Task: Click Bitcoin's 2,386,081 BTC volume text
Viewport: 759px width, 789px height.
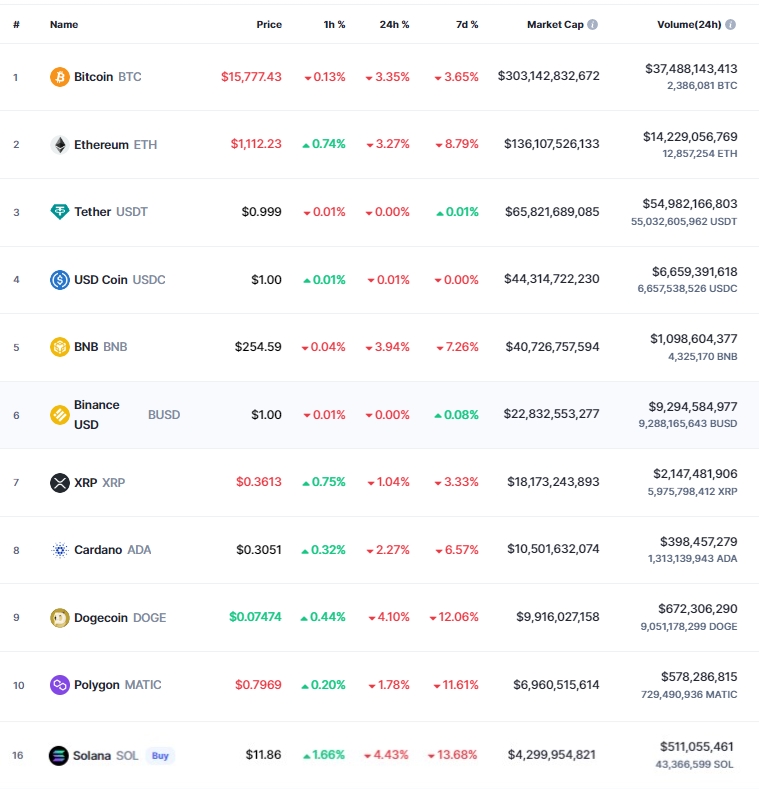Action: point(702,86)
